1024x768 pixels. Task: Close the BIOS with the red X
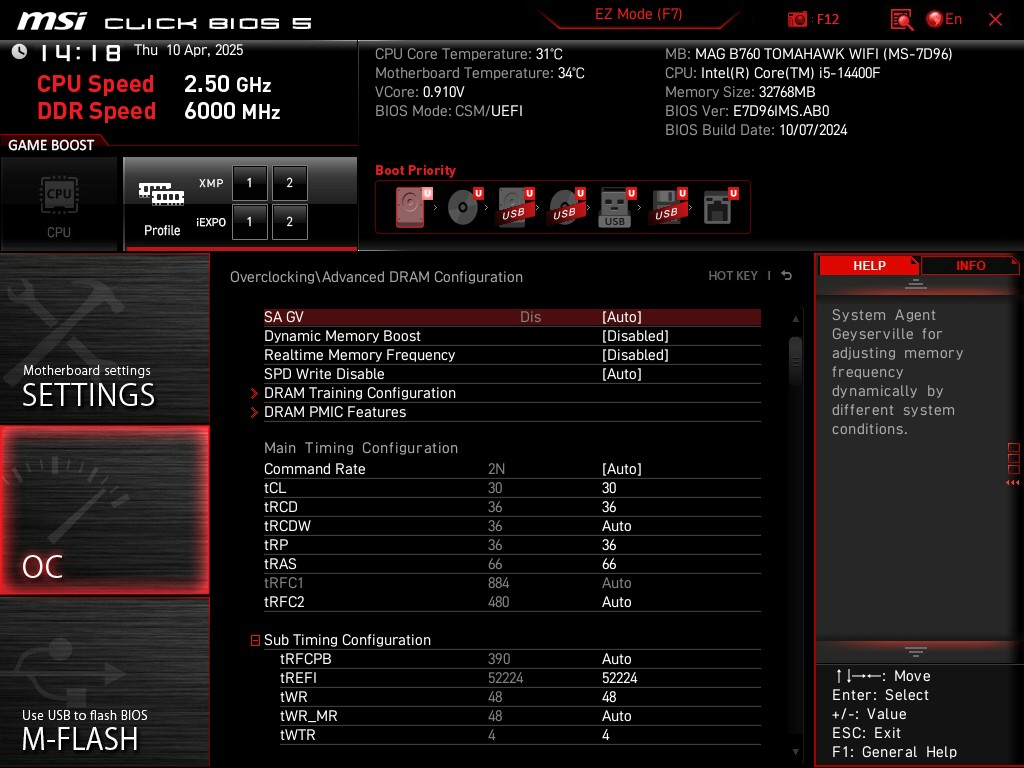[x=995, y=20]
